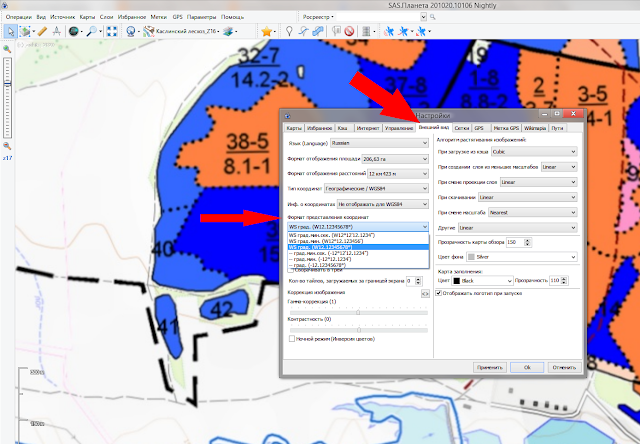Click the yellow star favorites icon

(x=267, y=31)
